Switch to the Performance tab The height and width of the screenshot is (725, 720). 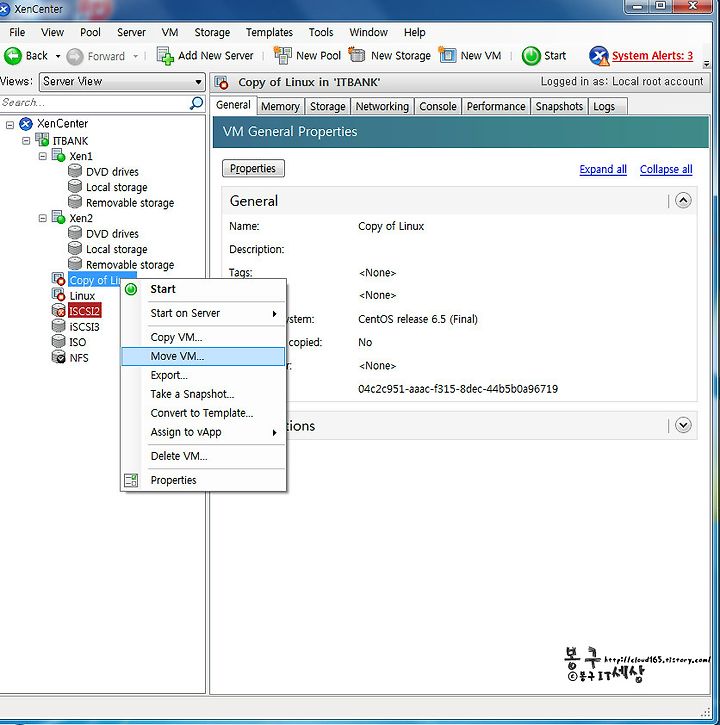click(x=496, y=106)
